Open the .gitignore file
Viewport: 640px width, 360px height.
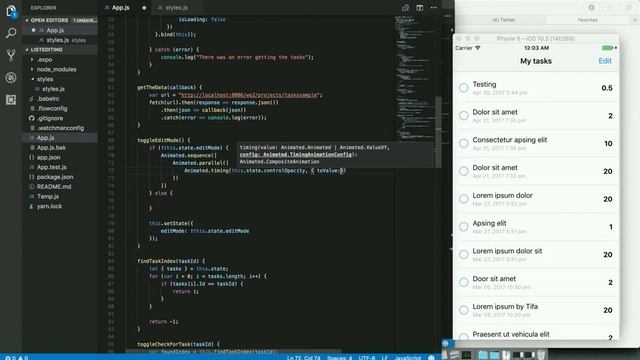(x=50, y=118)
